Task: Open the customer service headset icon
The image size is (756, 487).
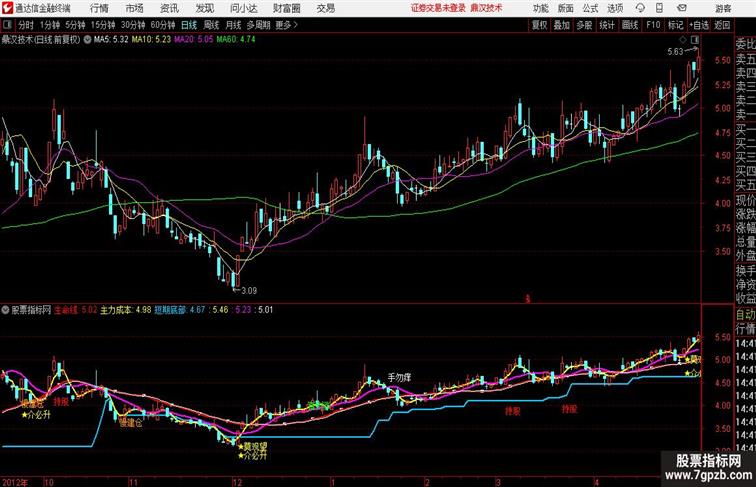Action: 640,8
